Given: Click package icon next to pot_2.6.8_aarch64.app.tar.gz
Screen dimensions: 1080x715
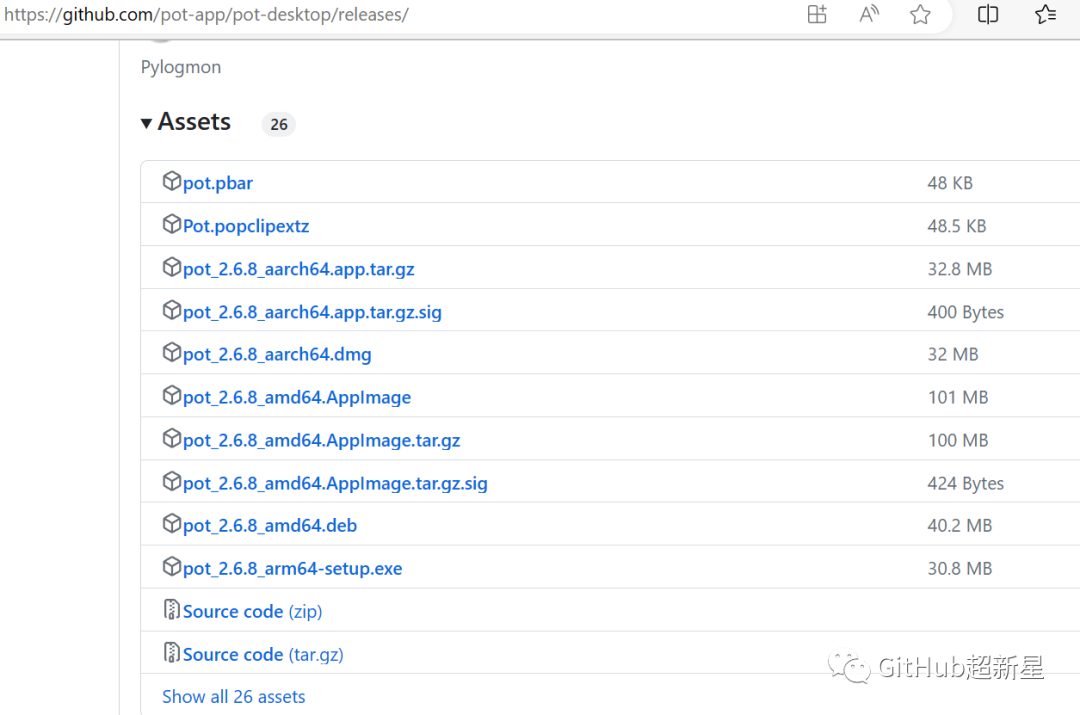Looking at the screenshot, I should coord(172,267).
